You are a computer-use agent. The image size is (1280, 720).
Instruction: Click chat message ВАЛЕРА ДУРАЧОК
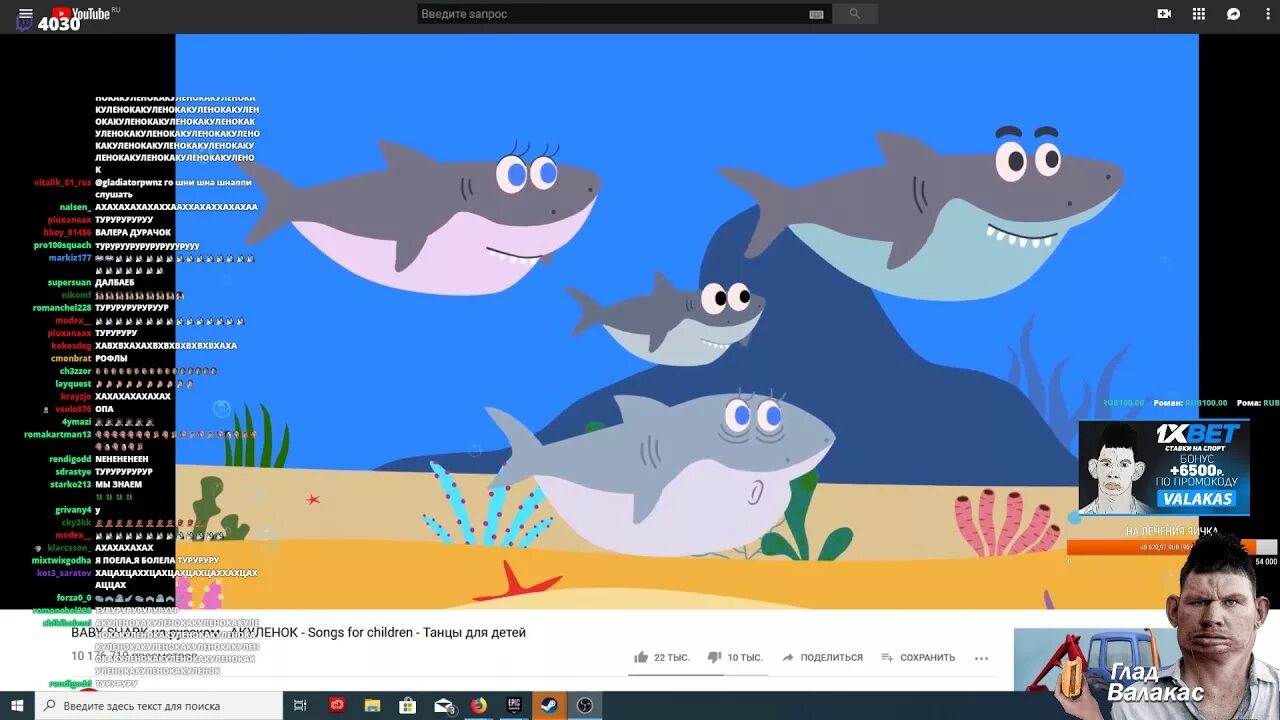tap(133, 232)
